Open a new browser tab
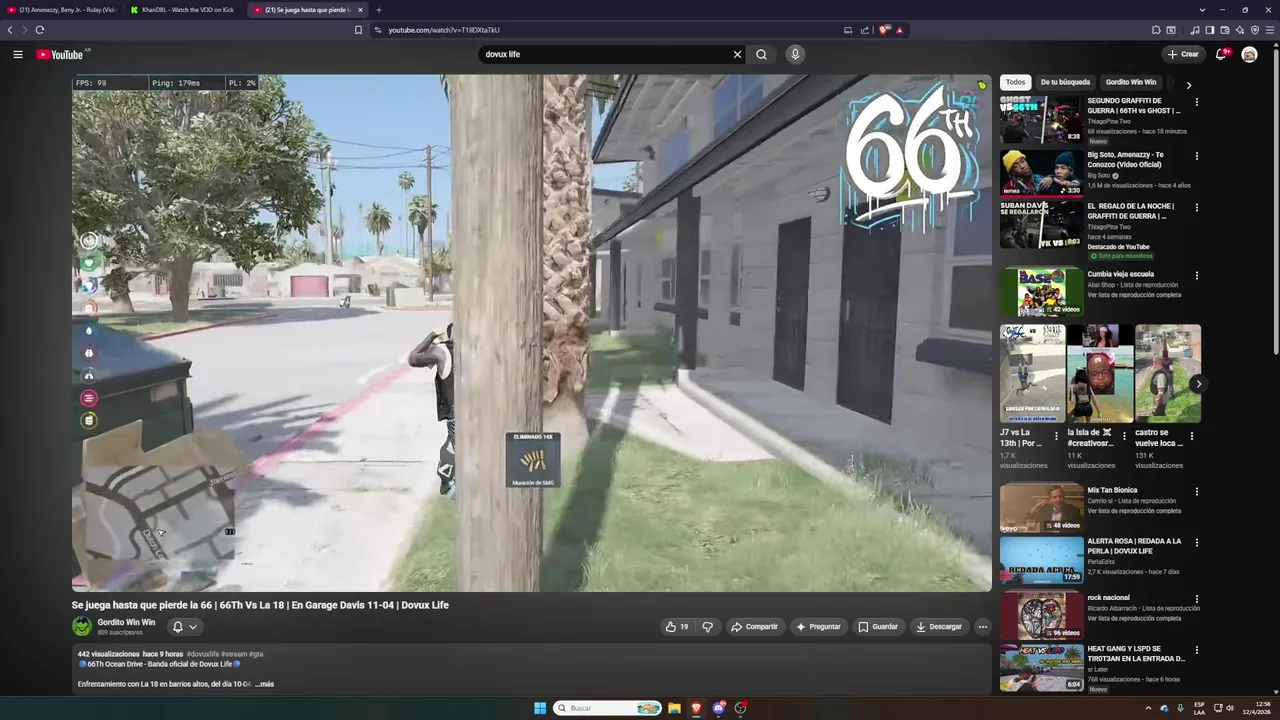1280x720 pixels. click(378, 10)
